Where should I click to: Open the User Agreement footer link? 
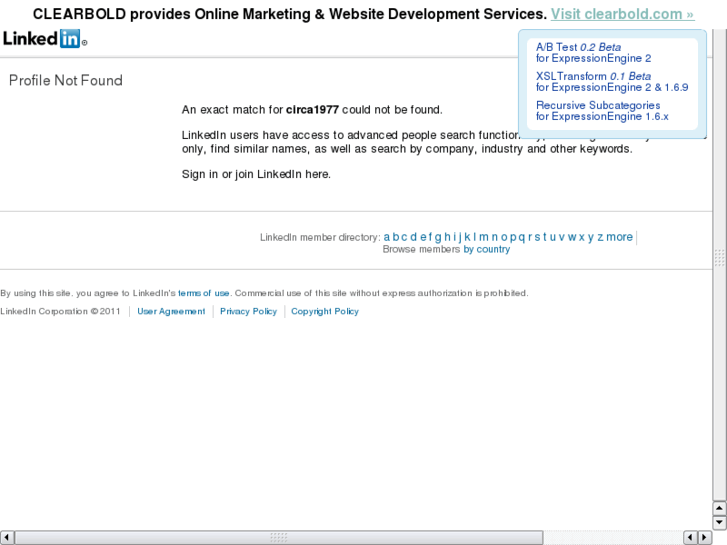pos(171,311)
